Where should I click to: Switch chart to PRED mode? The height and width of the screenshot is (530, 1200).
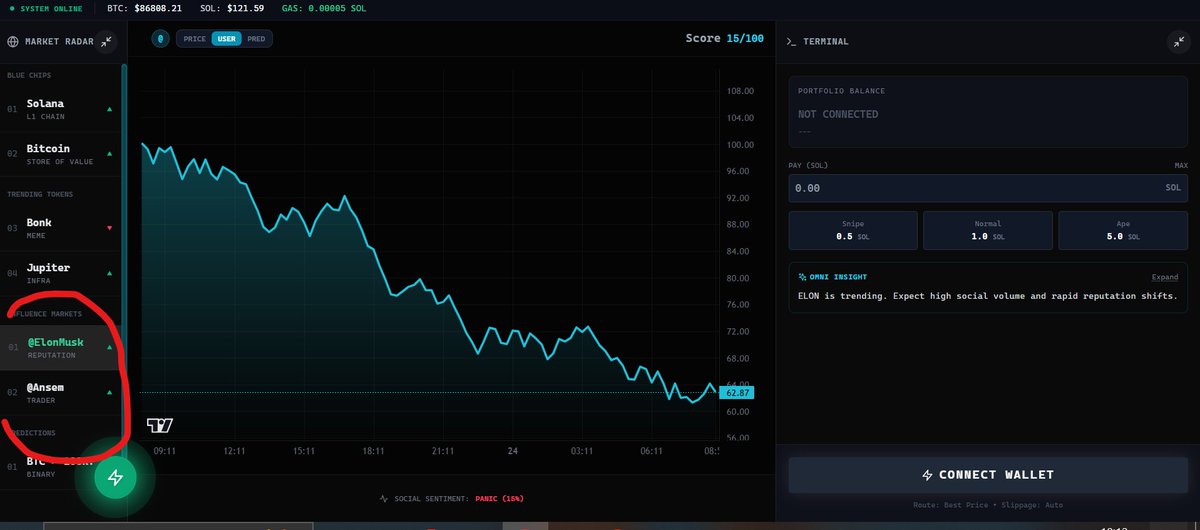pos(256,38)
